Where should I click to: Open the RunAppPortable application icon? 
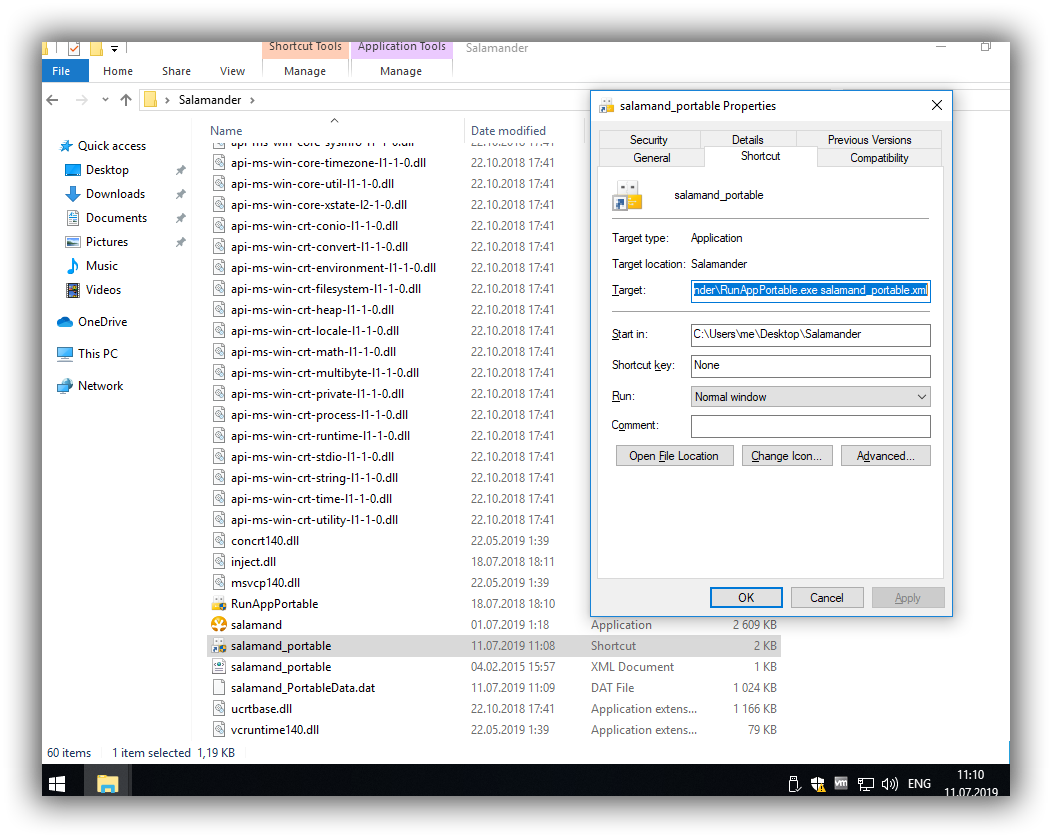click(x=219, y=604)
